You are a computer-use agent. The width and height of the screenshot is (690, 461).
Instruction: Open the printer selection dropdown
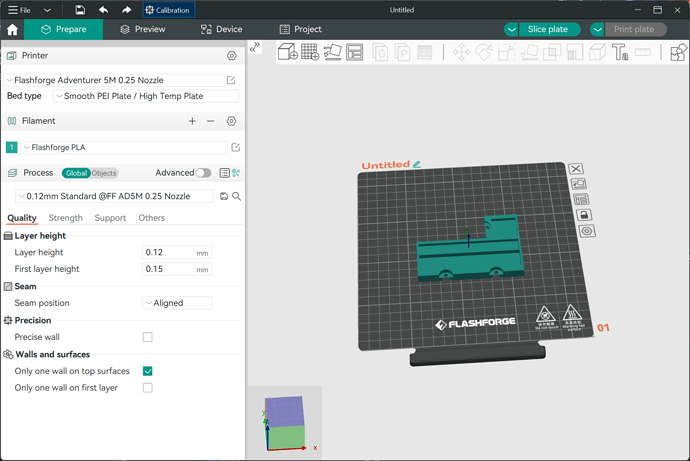click(x=115, y=80)
